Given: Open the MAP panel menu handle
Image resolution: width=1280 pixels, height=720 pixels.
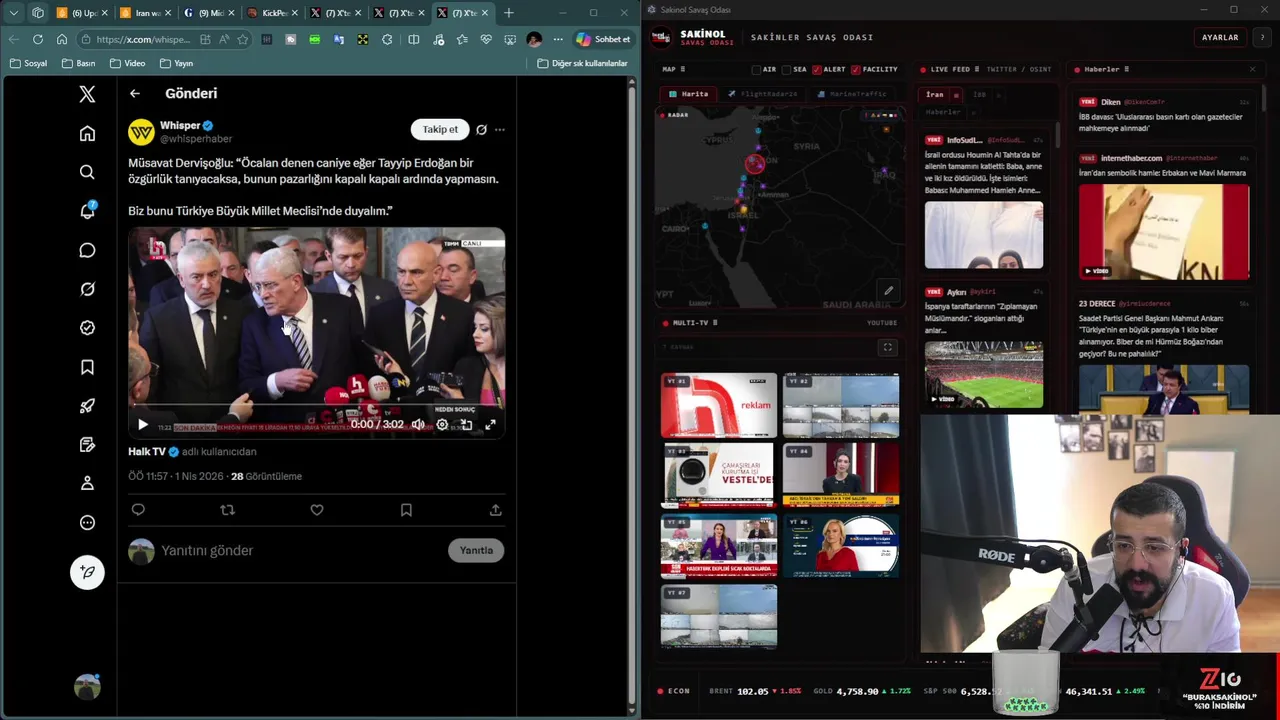Looking at the screenshot, I should point(685,69).
